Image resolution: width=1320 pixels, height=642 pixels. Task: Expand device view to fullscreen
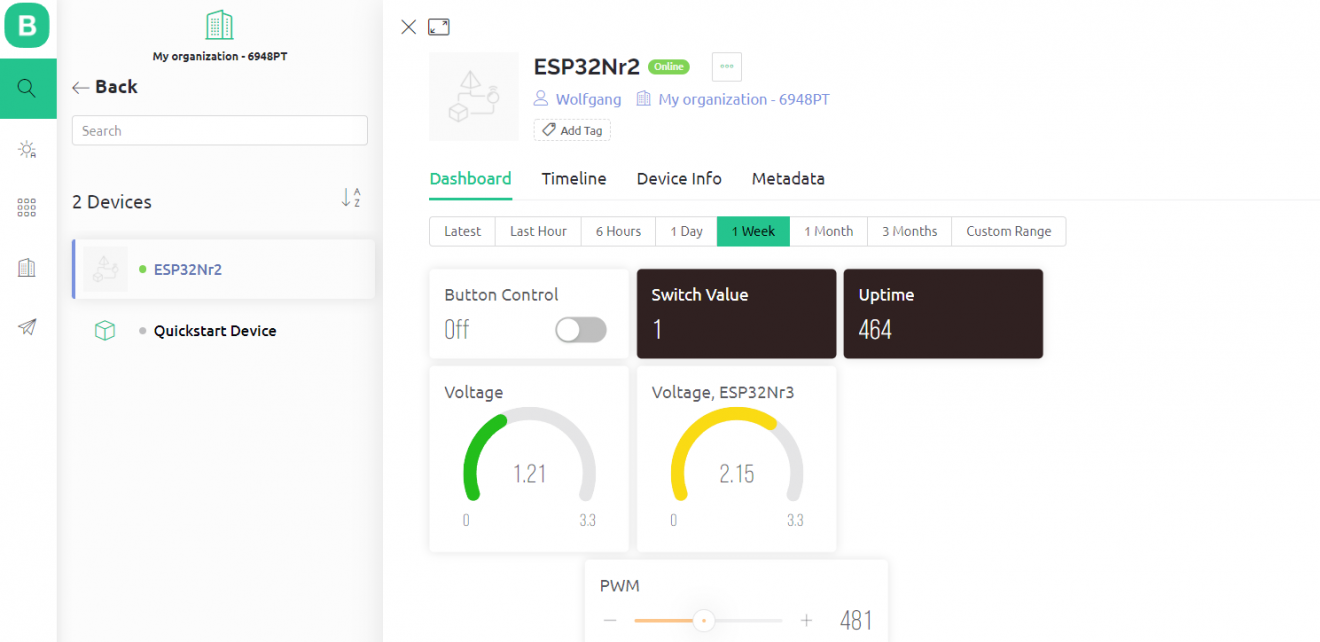(x=438, y=27)
